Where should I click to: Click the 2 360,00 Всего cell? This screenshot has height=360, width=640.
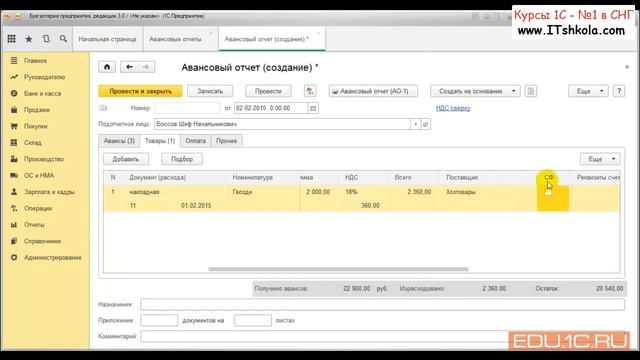pos(413,192)
